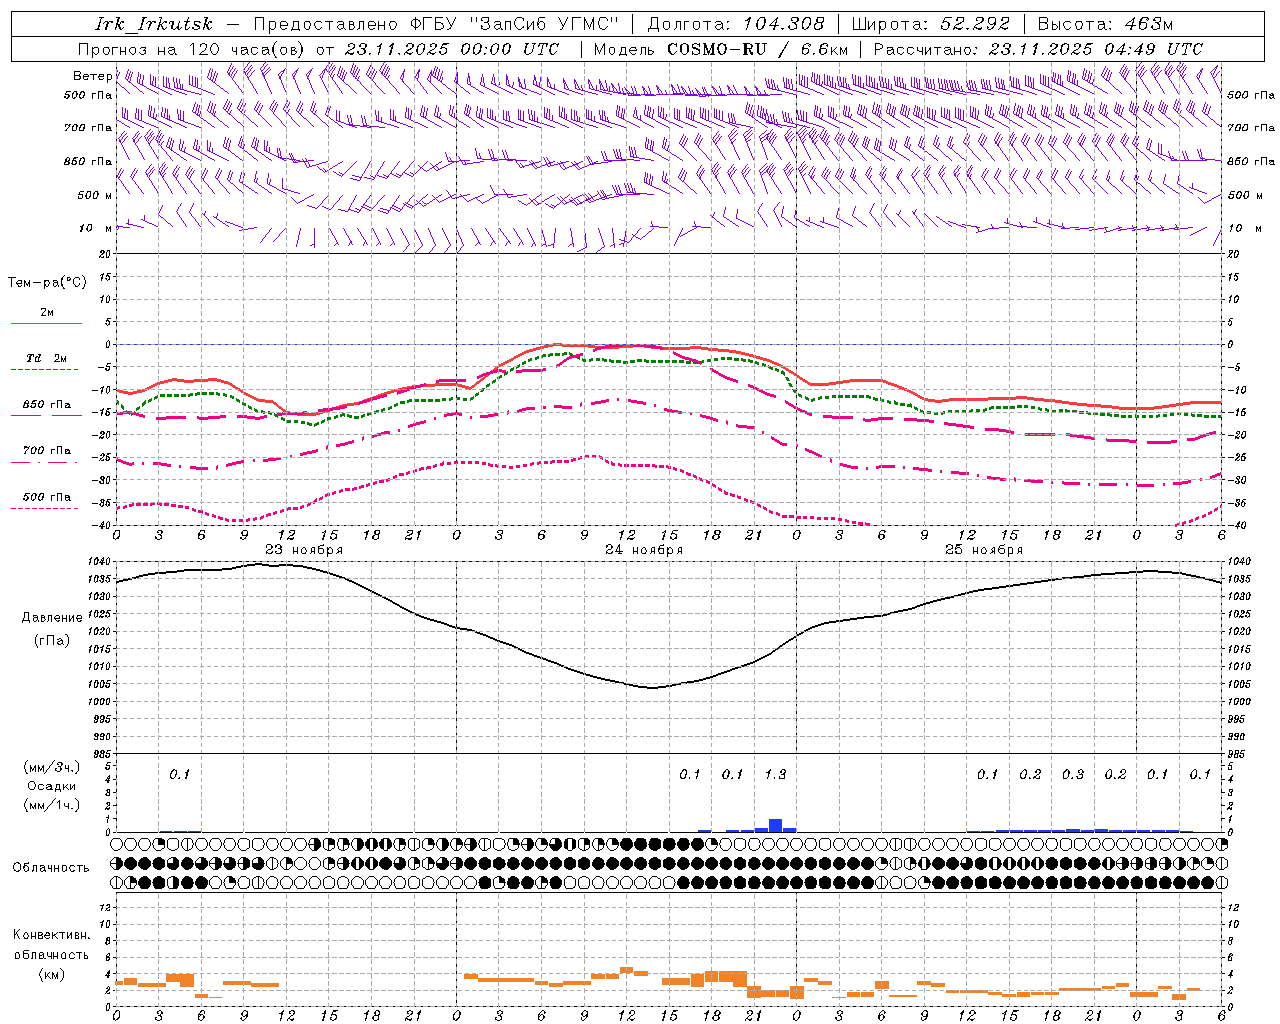Click the pink long-dash legend line under "850 гПа"
This screenshot has width=1280, height=1024.
click(x=46, y=416)
